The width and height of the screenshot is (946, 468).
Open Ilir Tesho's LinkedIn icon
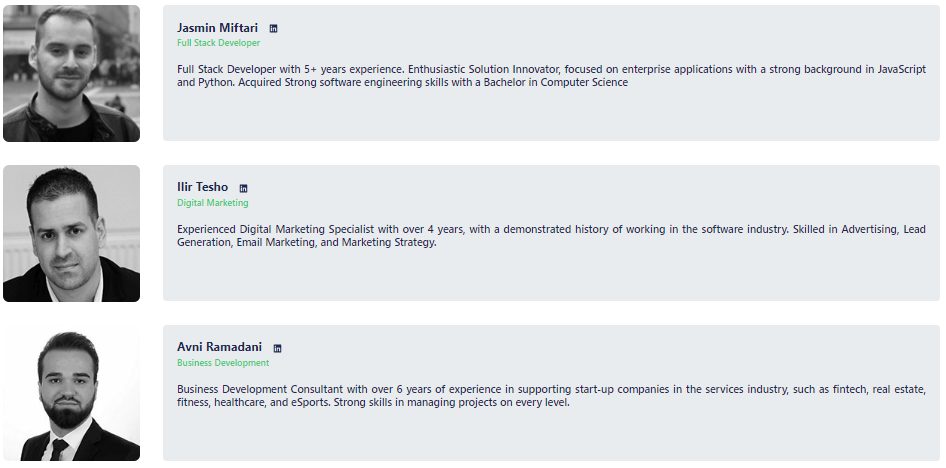[x=244, y=188]
